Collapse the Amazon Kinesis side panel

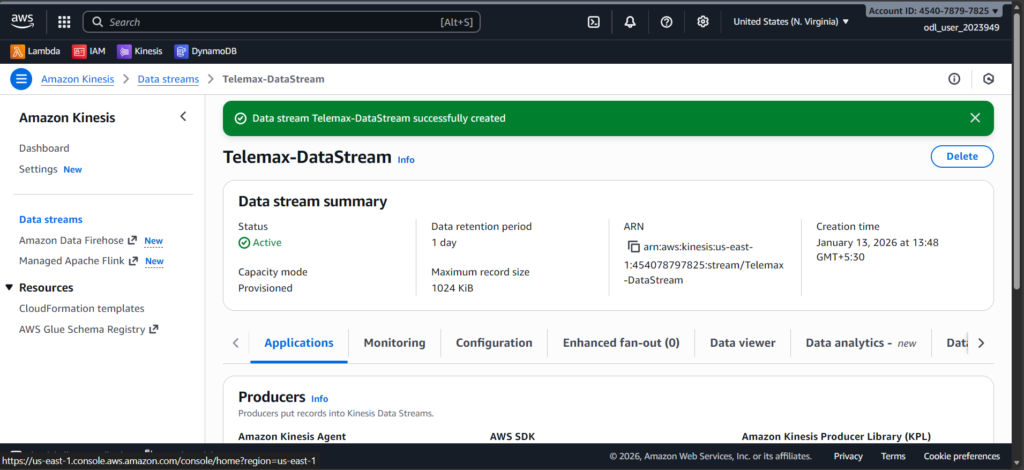pyautogui.click(x=183, y=117)
